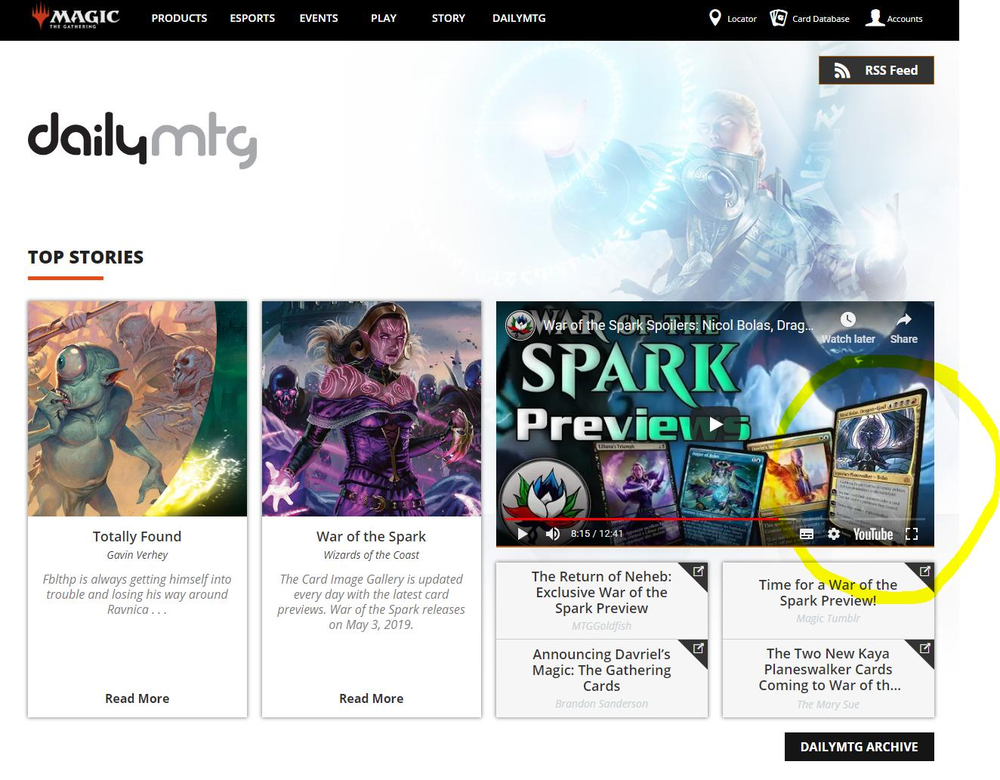Enter fullscreen mode on the video
Screen dimensions: 1000x780
[911, 534]
